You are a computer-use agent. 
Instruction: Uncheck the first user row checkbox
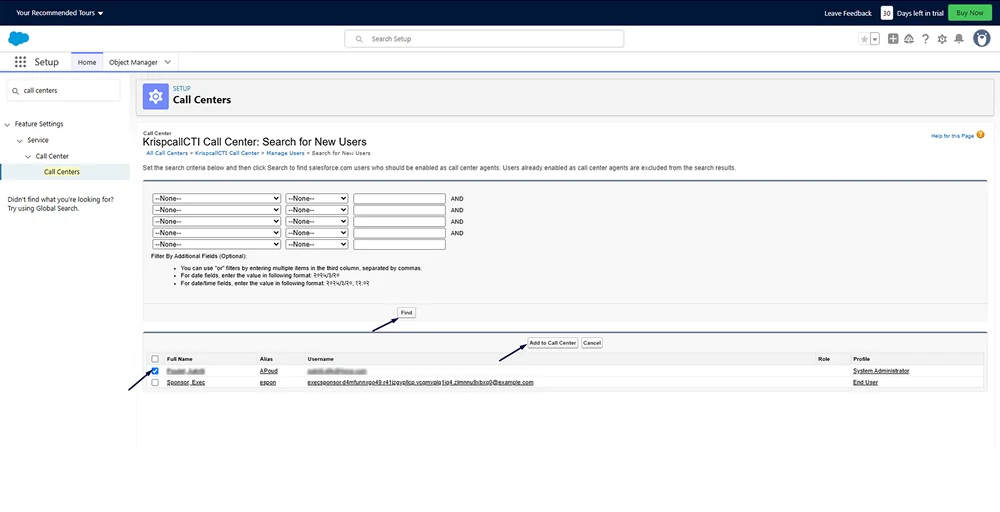[155, 370]
